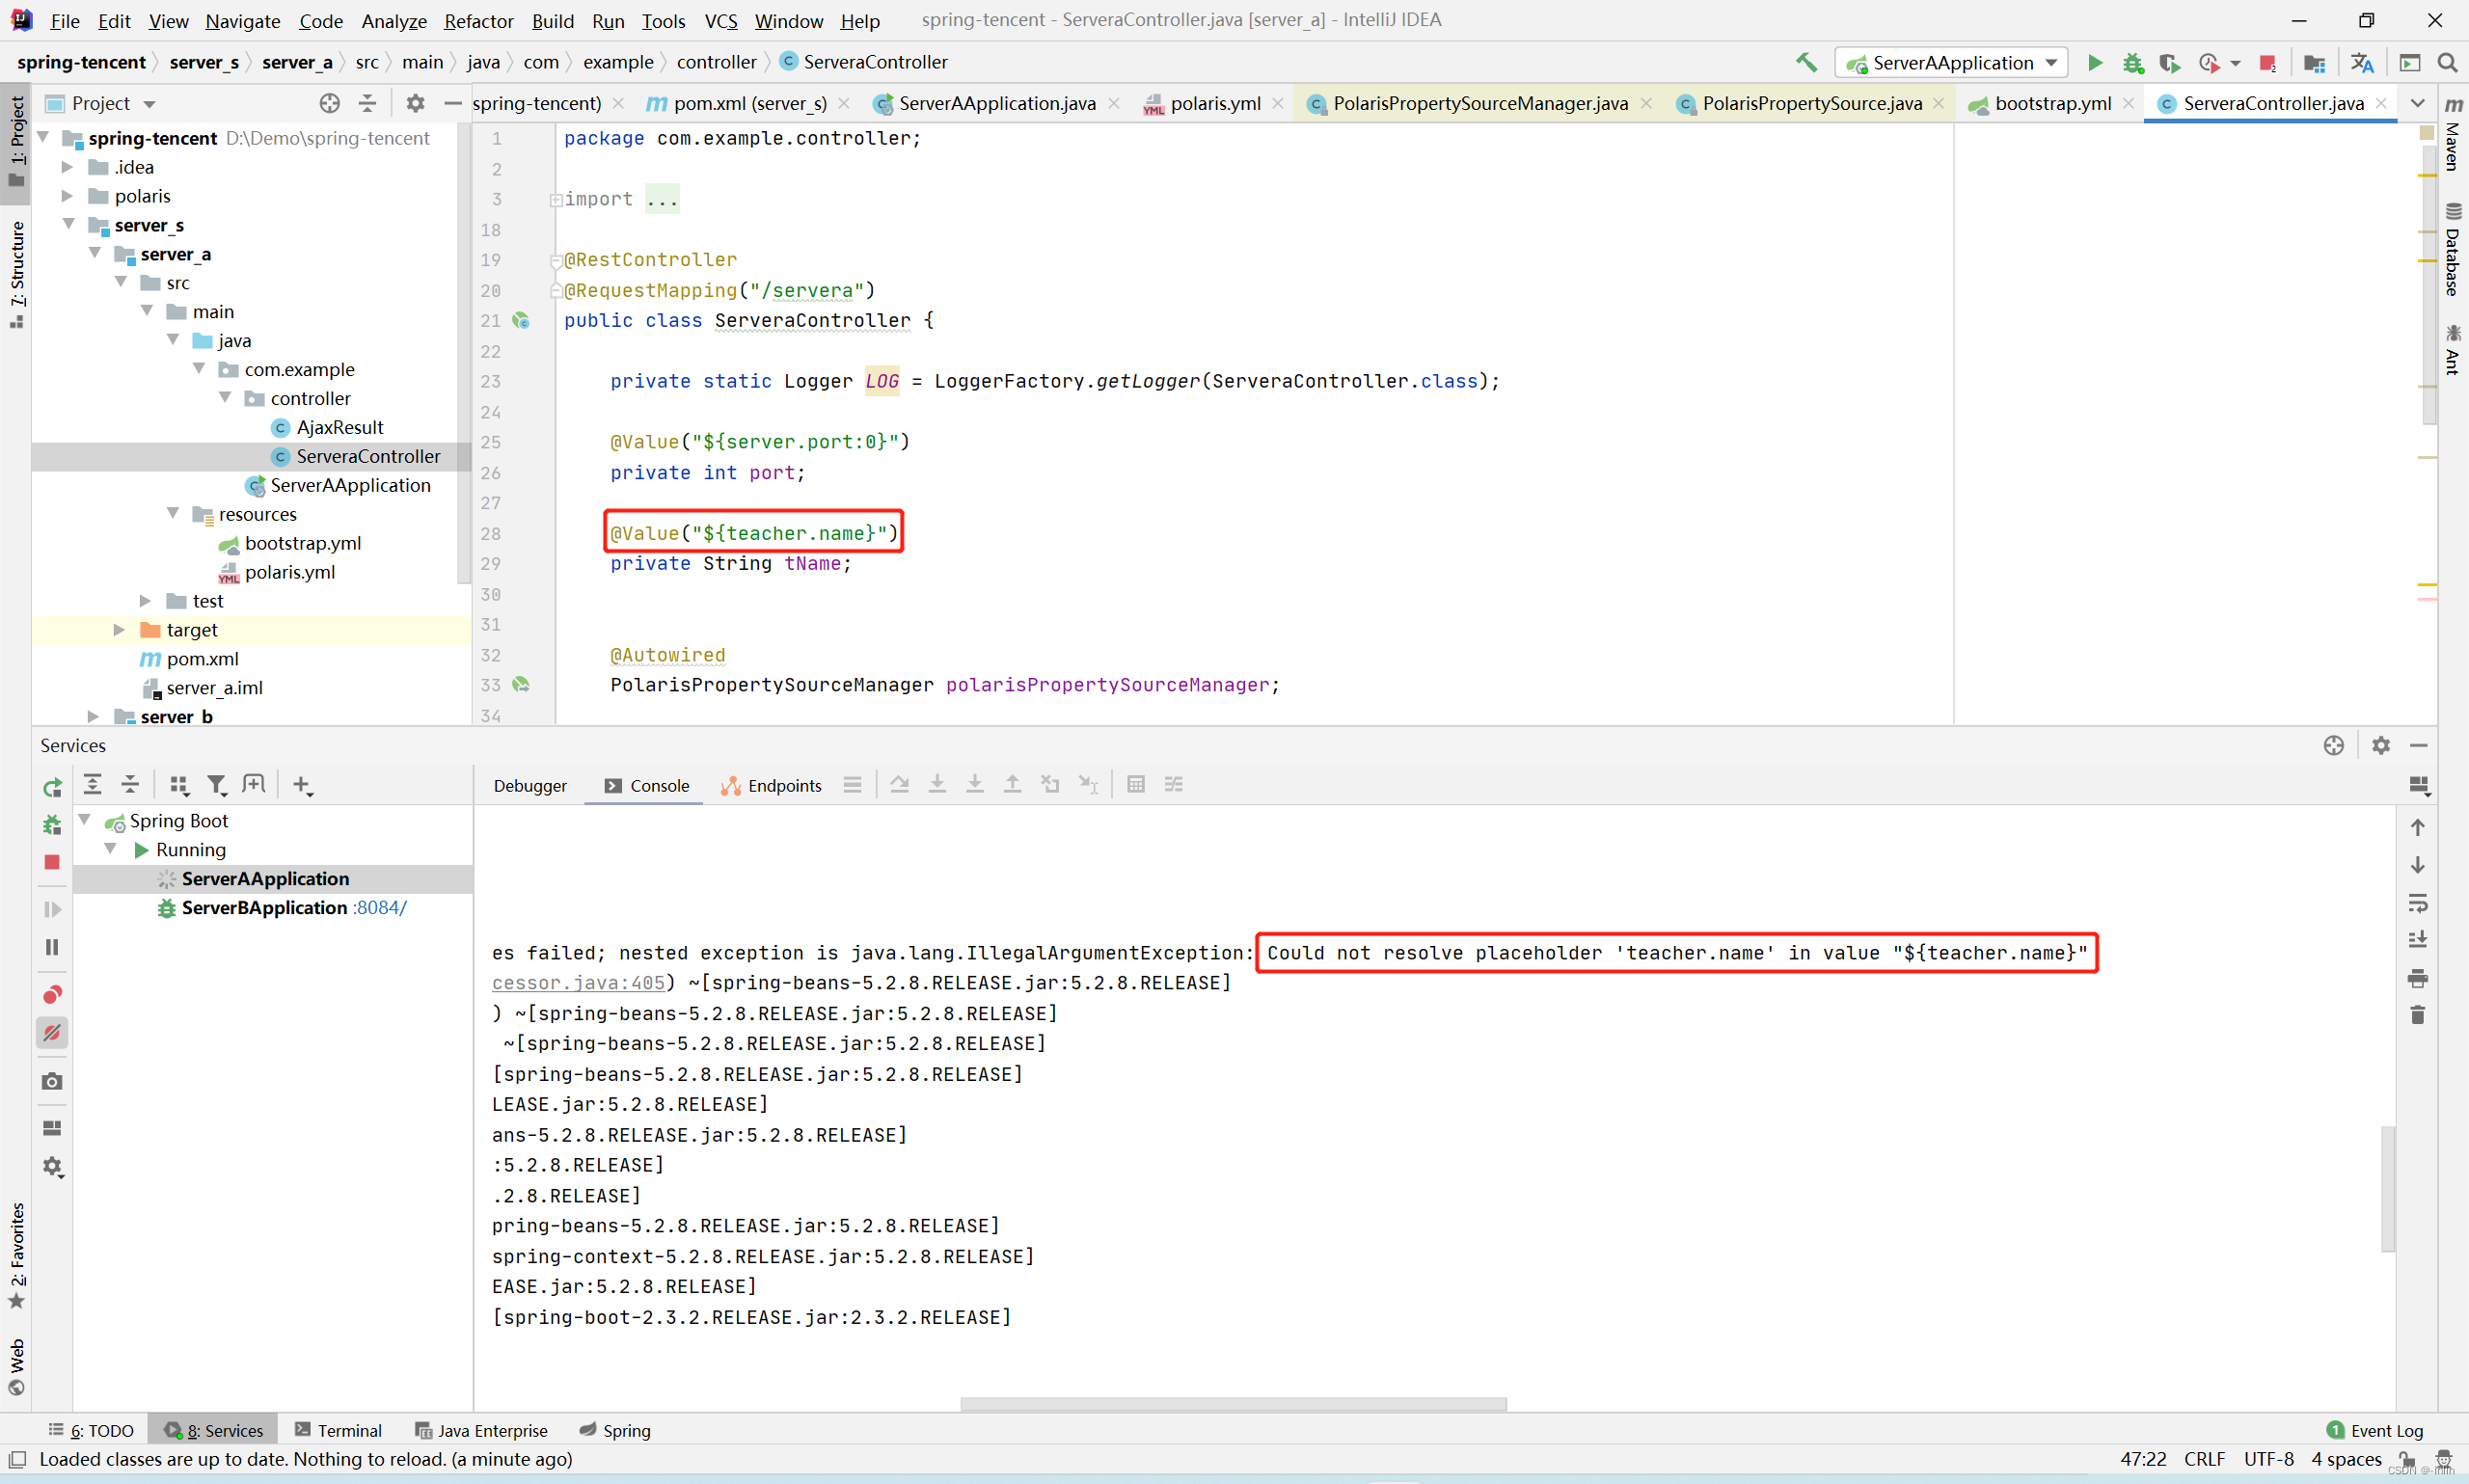
Task: Run ServerAApplication with green play button
Action: pyautogui.click(x=2094, y=62)
